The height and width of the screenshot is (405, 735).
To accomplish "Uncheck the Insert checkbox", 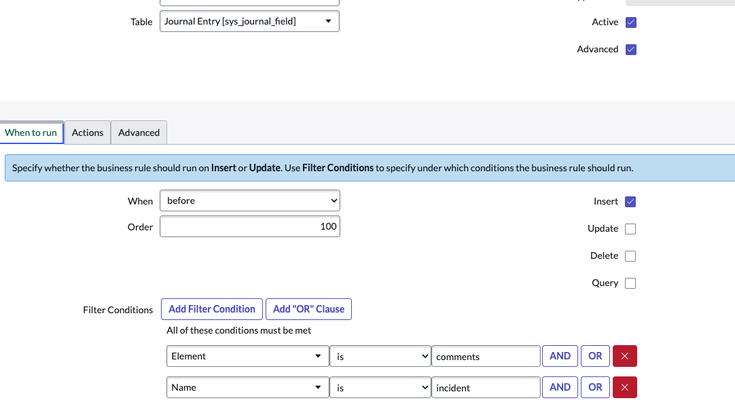I will click(630, 202).
